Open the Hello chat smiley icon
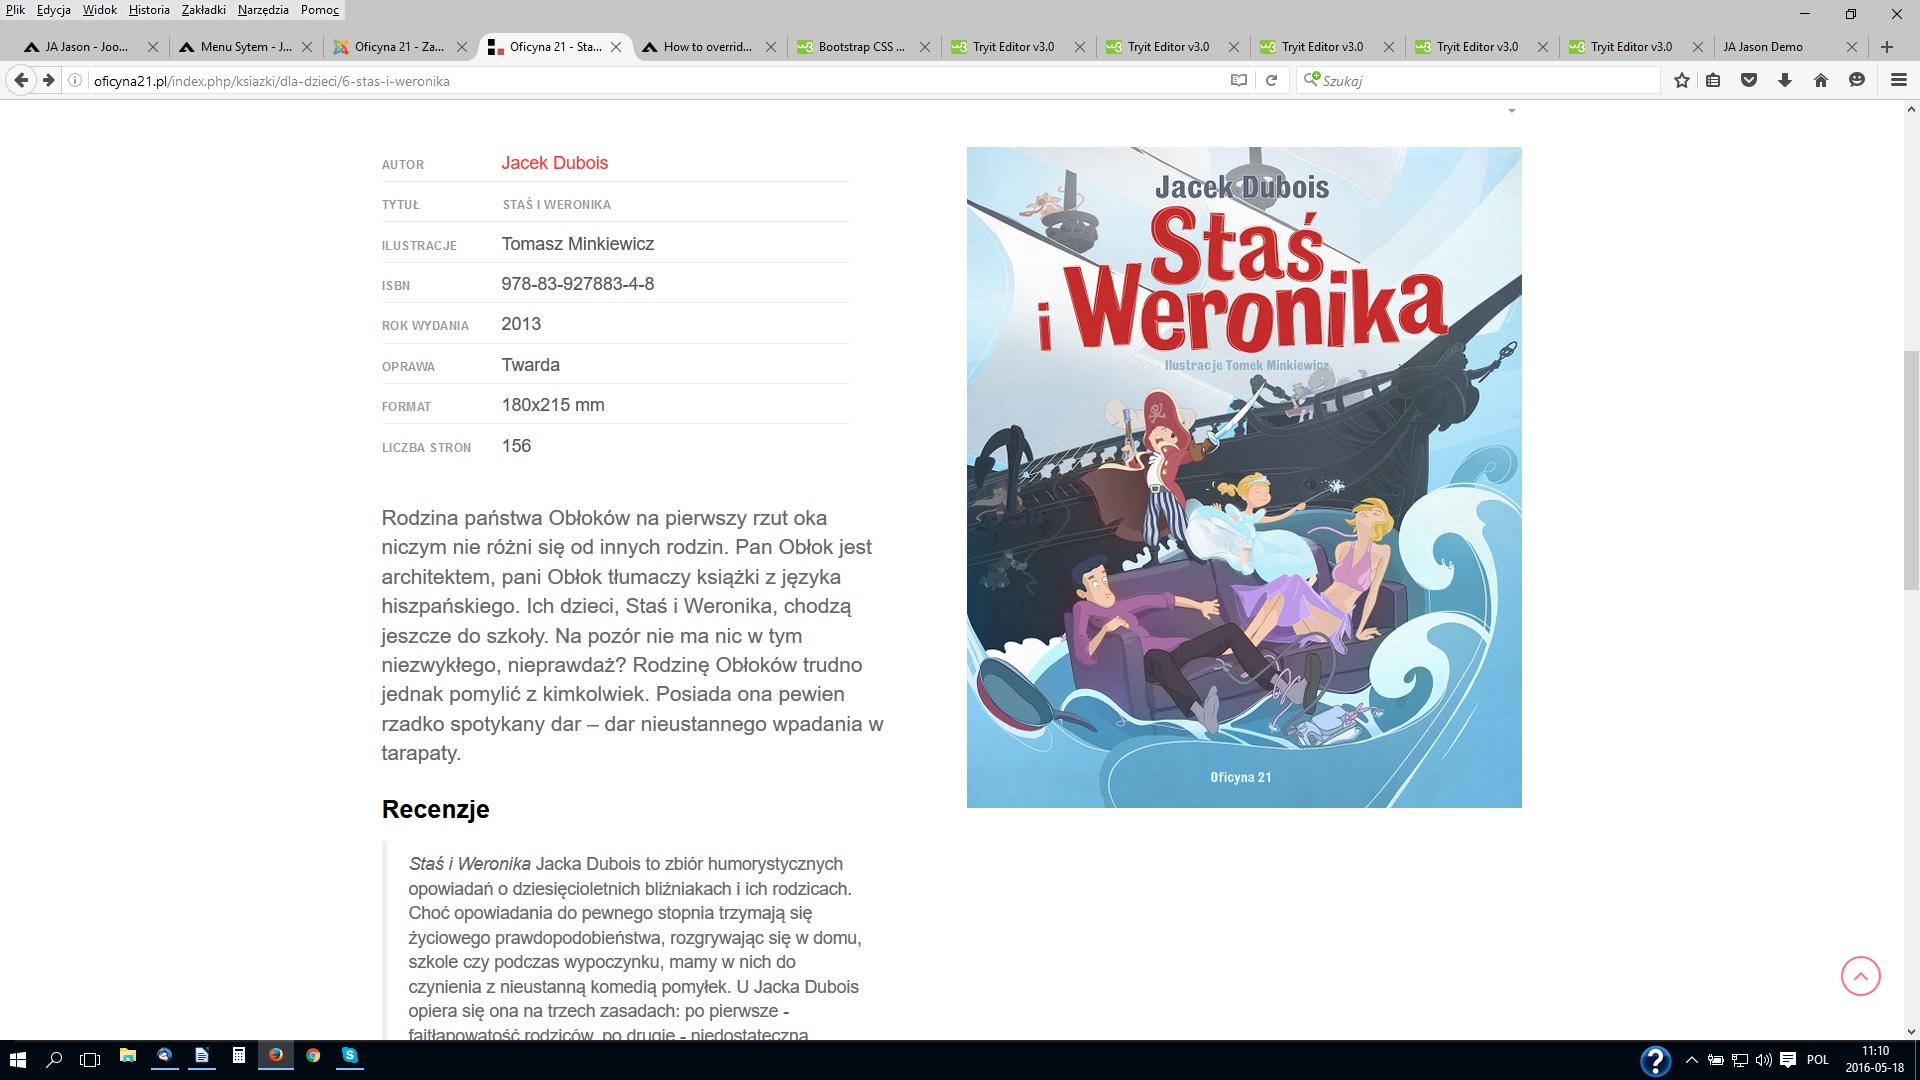 tap(1857, 81)
